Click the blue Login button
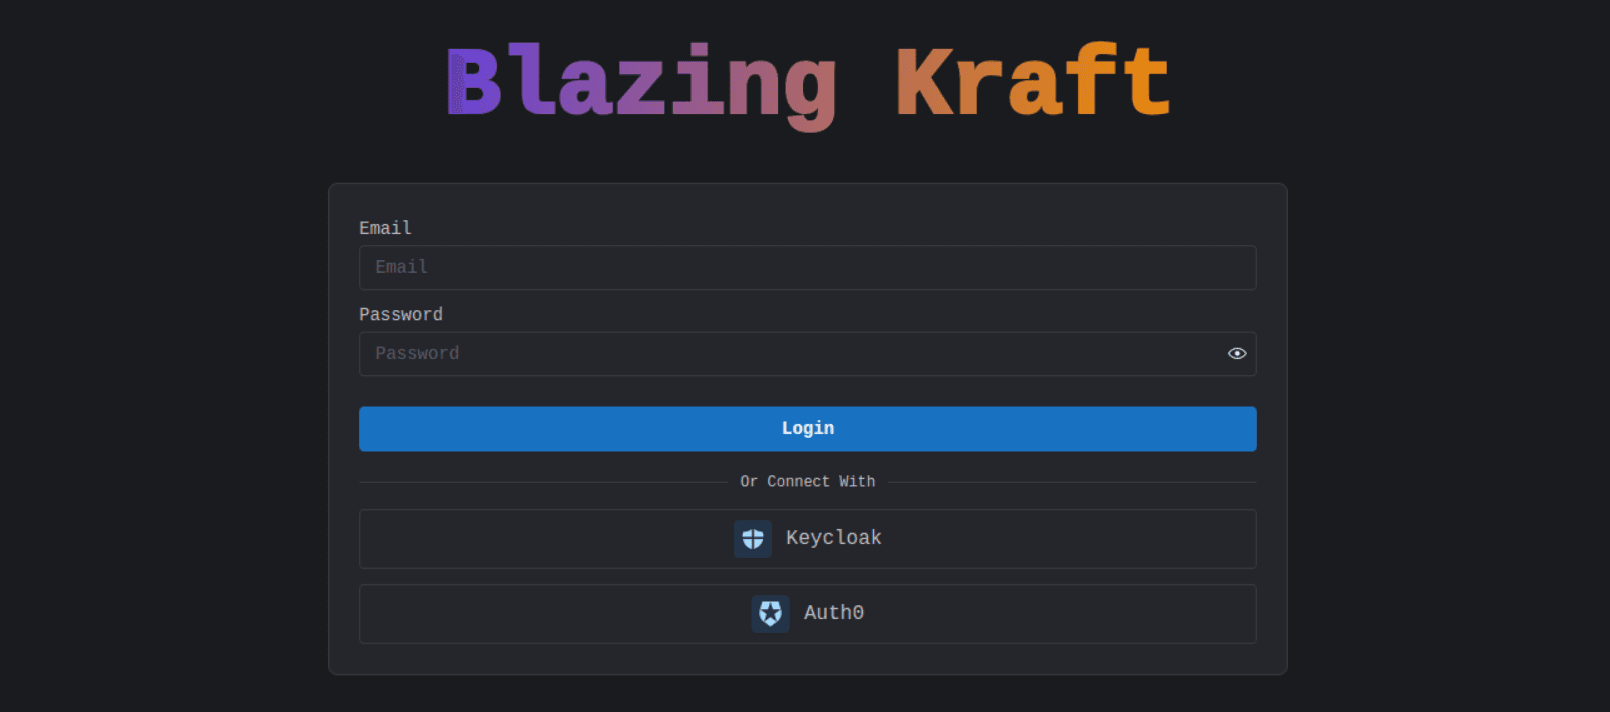Viewport: 1610px width, 712px height. (x=807, y=429)
